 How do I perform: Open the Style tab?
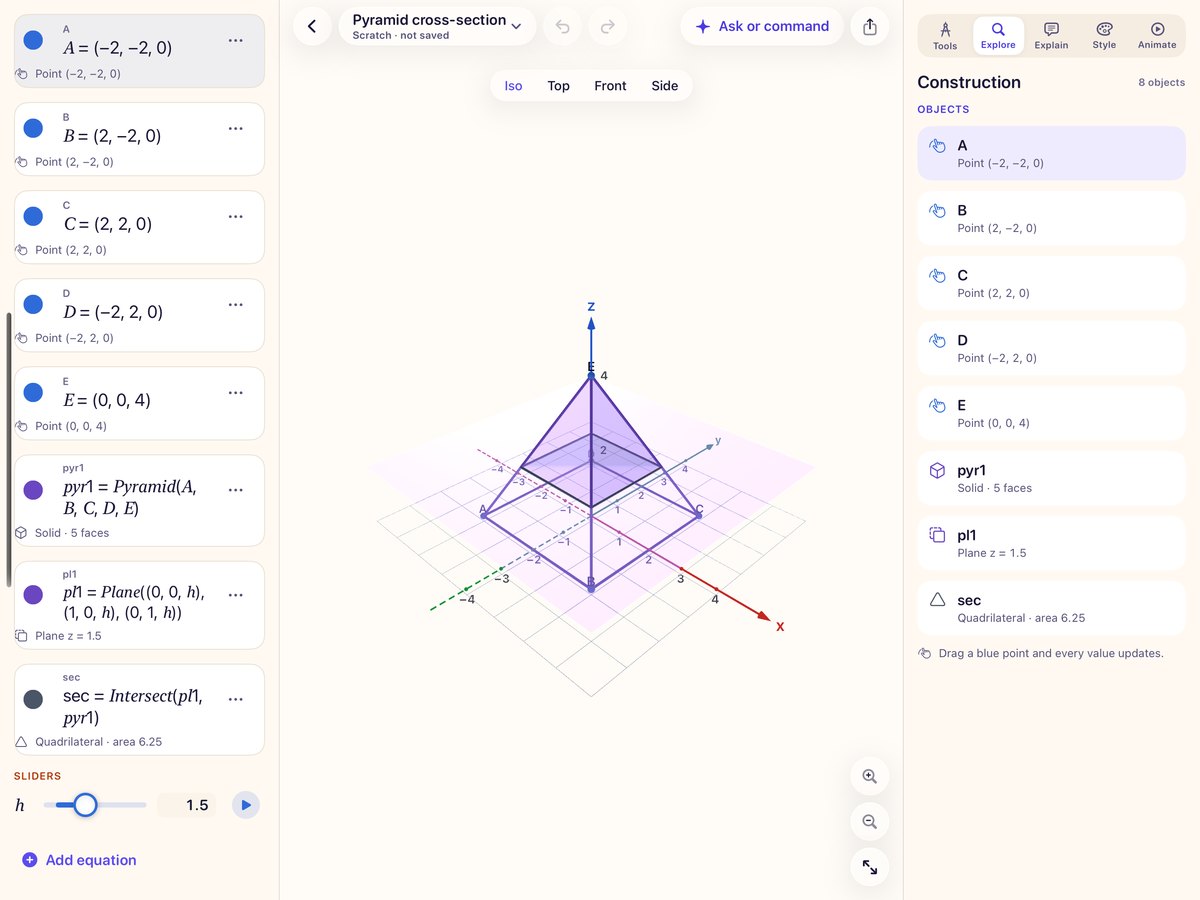(x=1104, y=36)
